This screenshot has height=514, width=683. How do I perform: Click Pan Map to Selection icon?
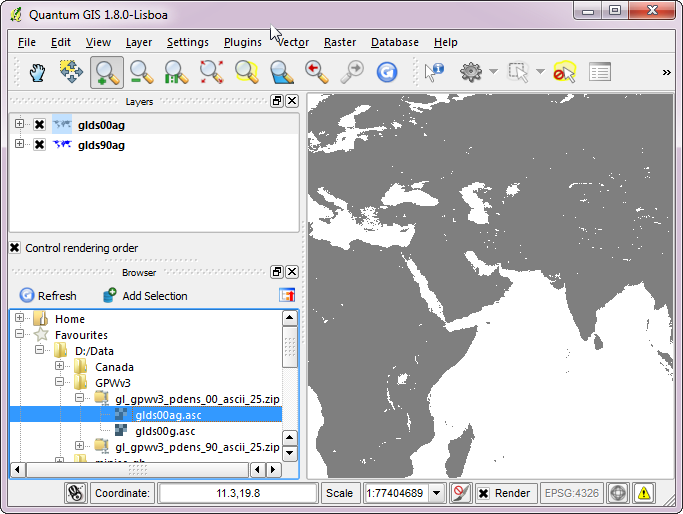point(71,72)
